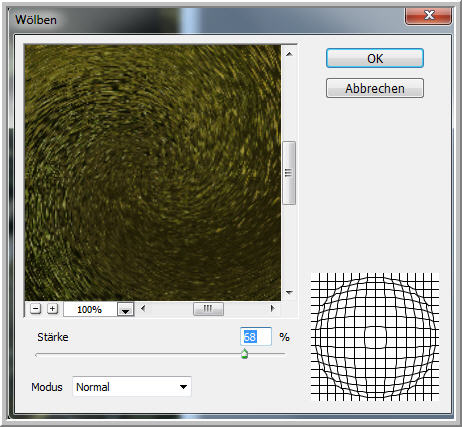Click the preview's vertical scrollbar thumb
462x427 pixels.
tap(289, 173)
